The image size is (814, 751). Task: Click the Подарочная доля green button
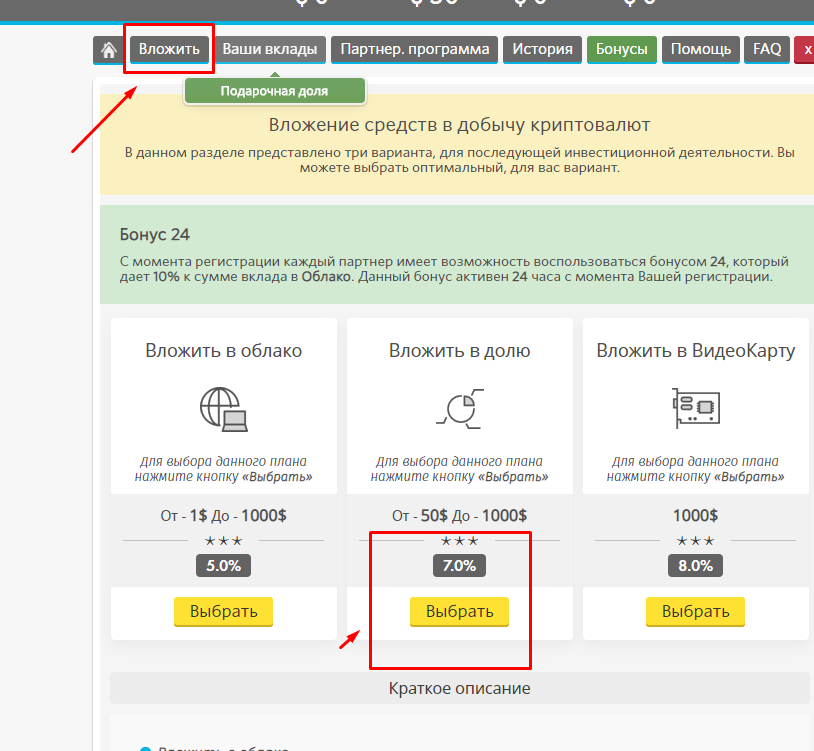275,91
